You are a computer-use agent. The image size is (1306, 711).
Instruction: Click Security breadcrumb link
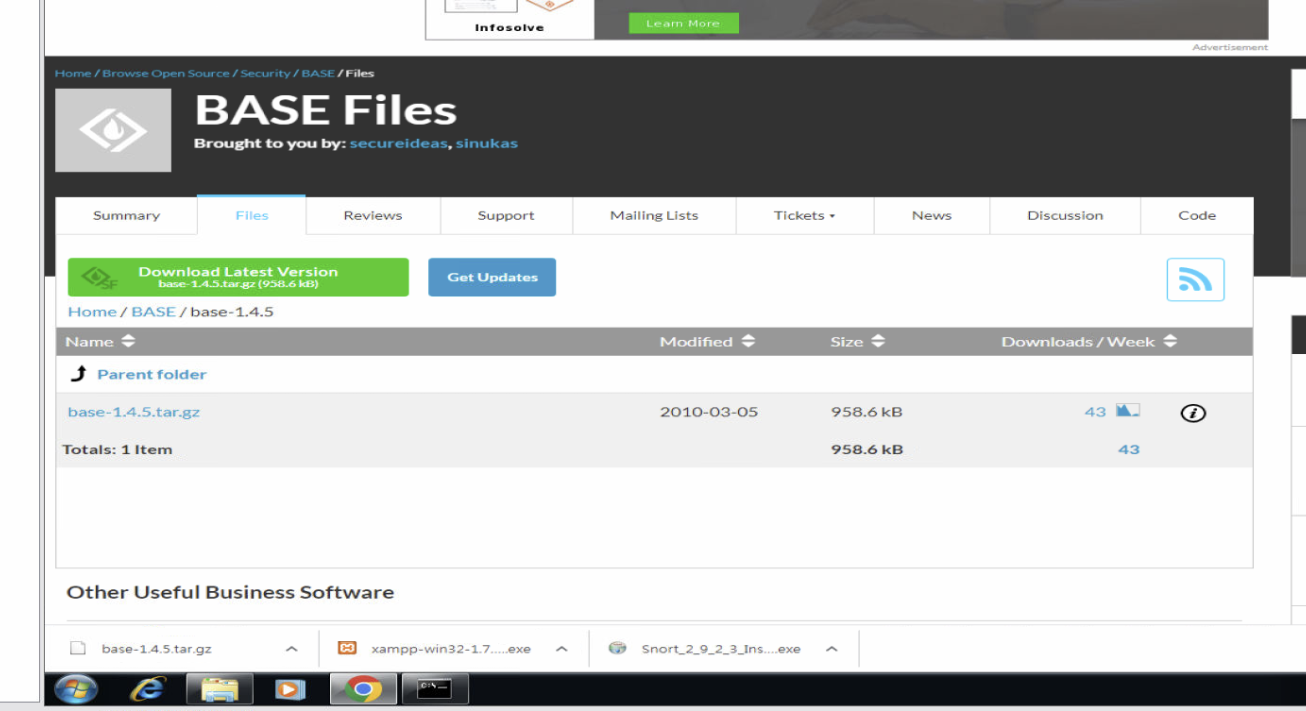[265, 73]
